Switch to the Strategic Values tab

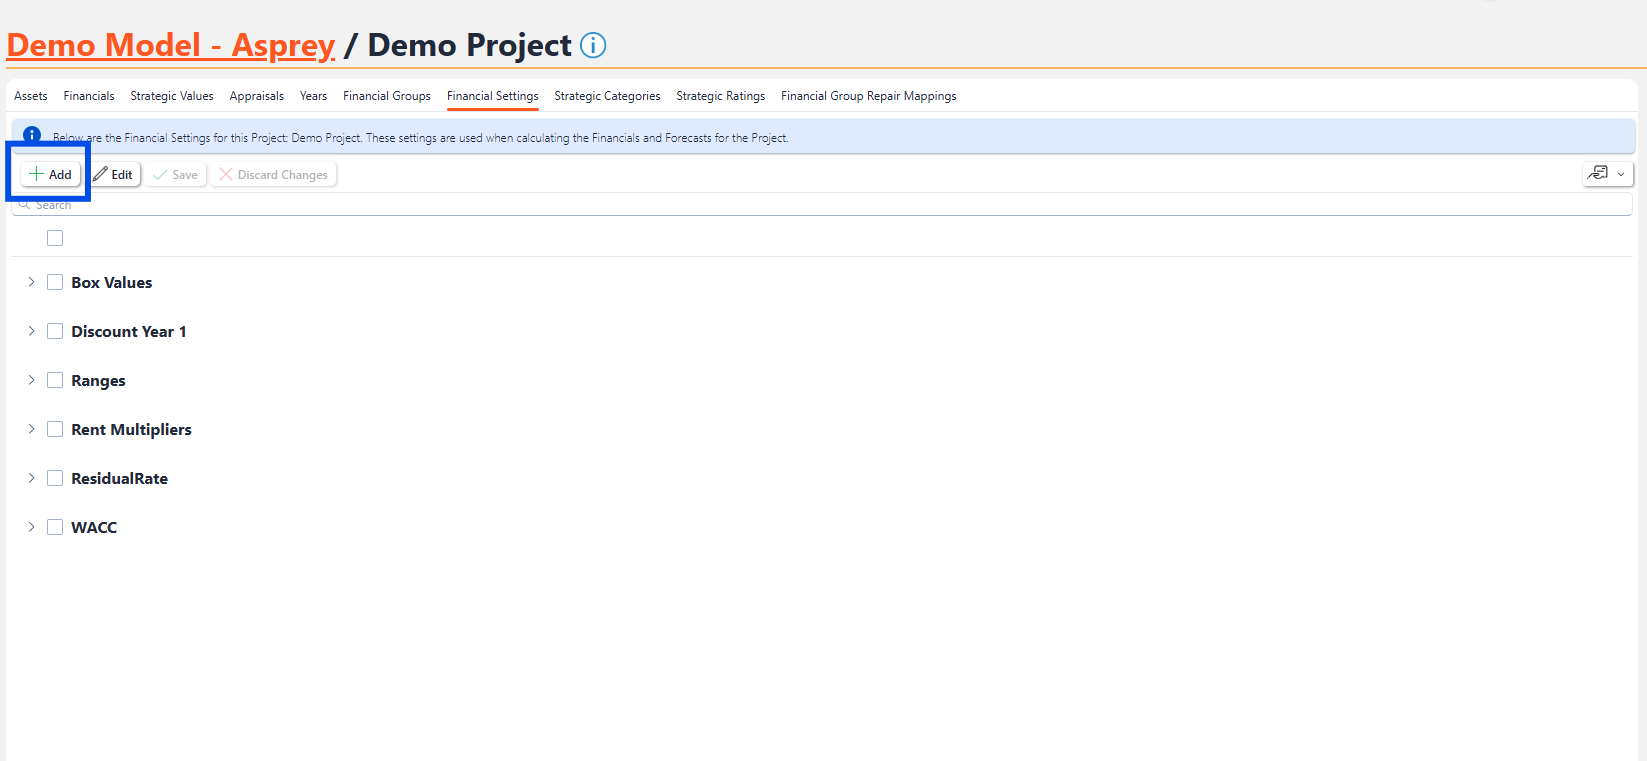tap(172, 96)
